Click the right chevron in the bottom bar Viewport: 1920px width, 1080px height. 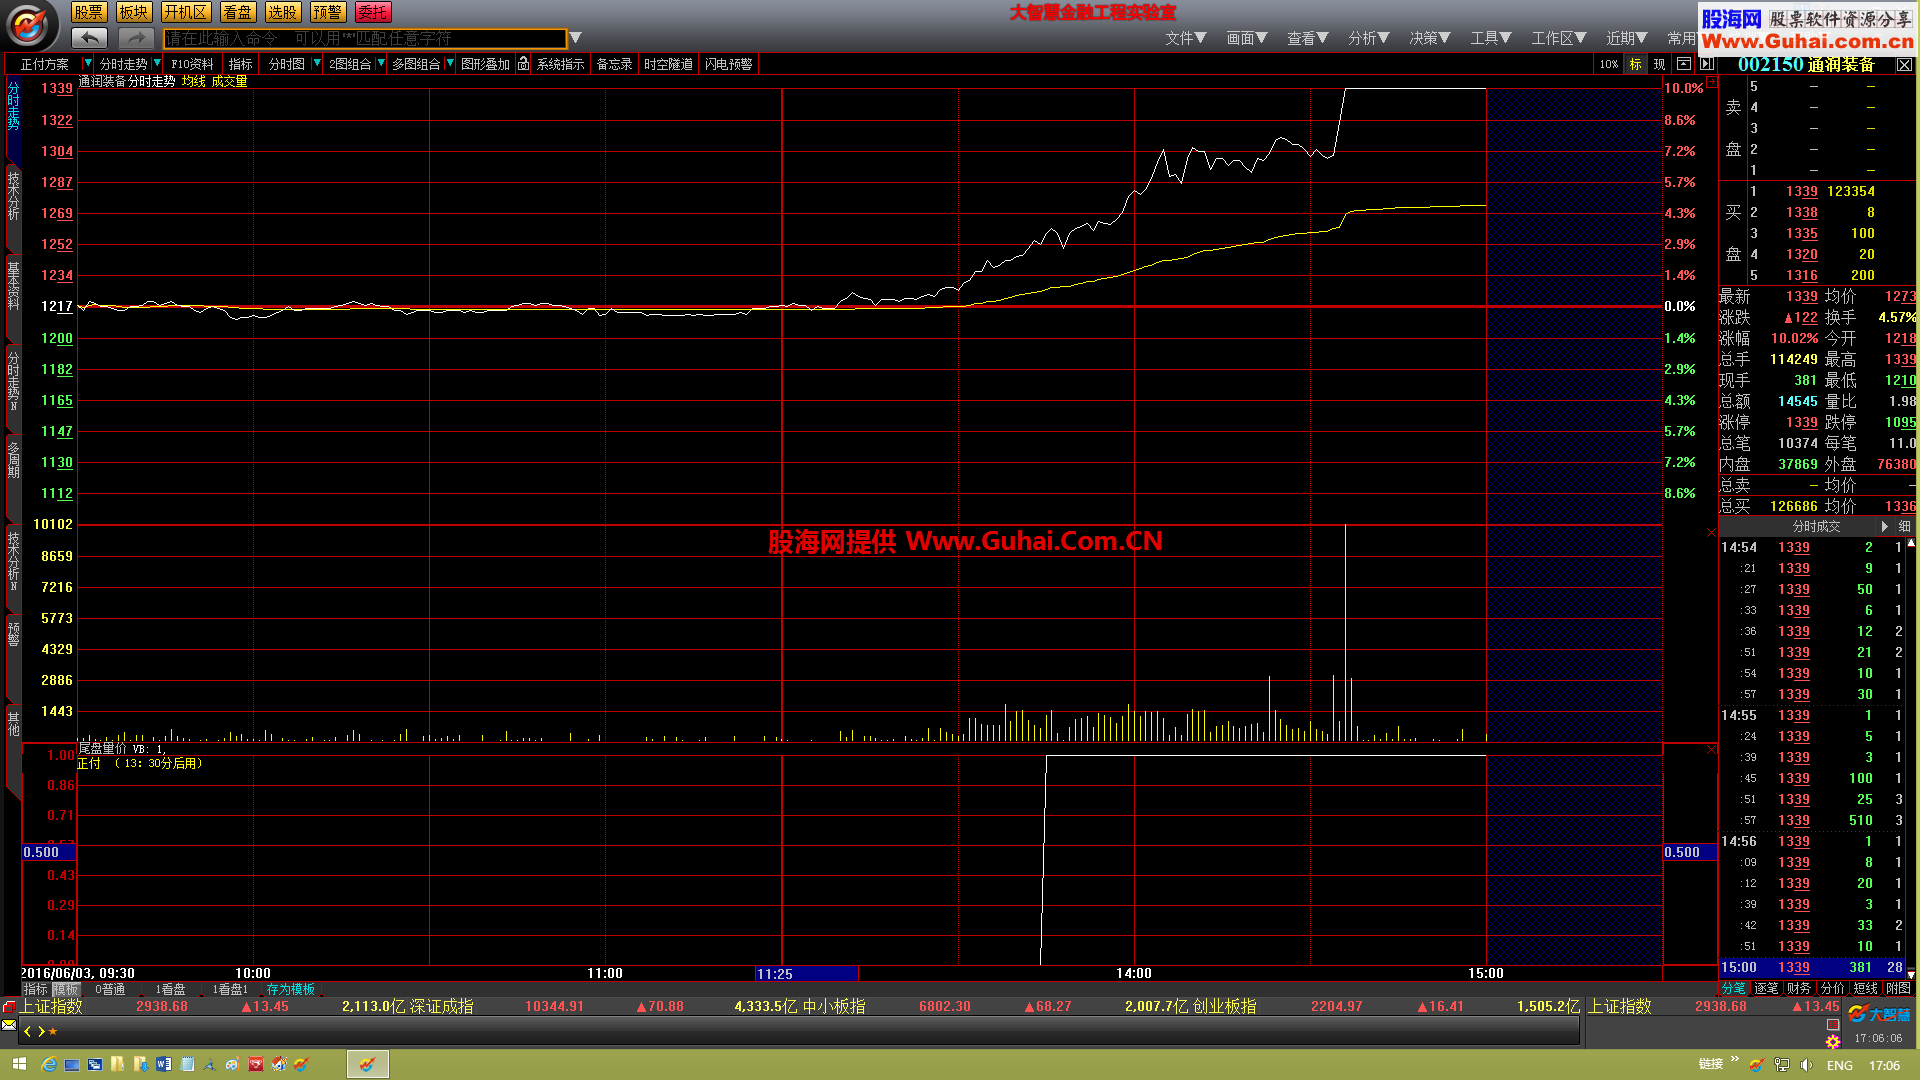41,1031
